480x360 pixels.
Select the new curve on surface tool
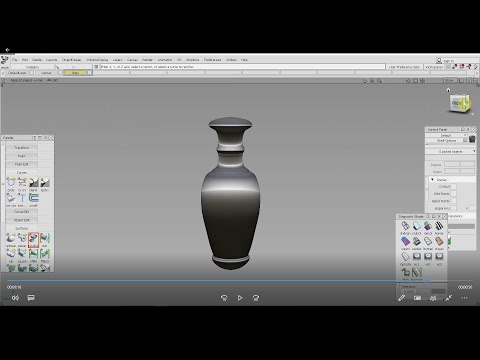(11, 198)
